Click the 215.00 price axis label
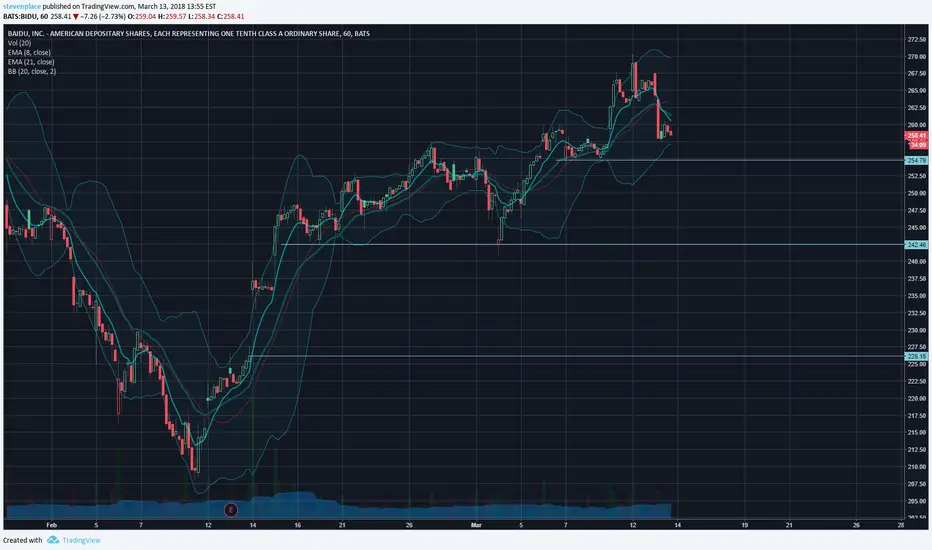Viewport: 932px width, 550px height. pos(917,432)
